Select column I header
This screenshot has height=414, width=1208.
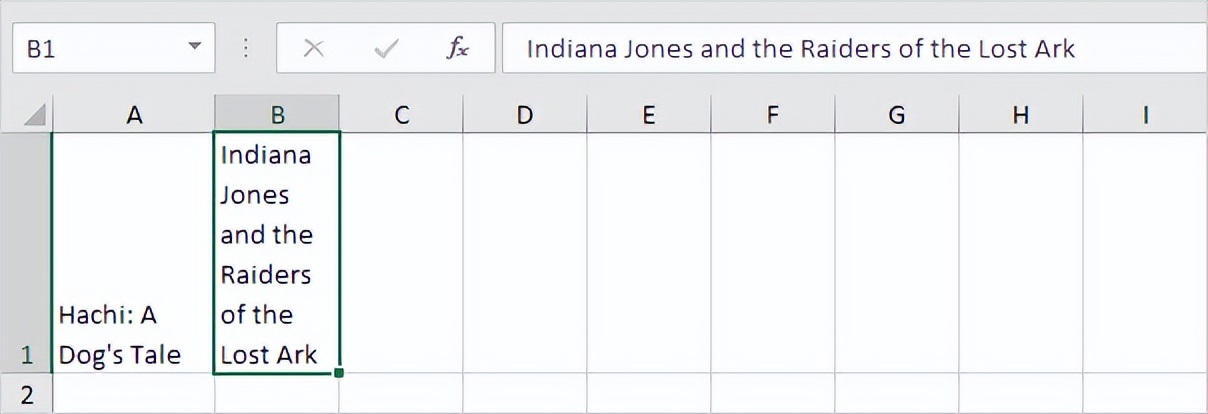(1144, 115)
